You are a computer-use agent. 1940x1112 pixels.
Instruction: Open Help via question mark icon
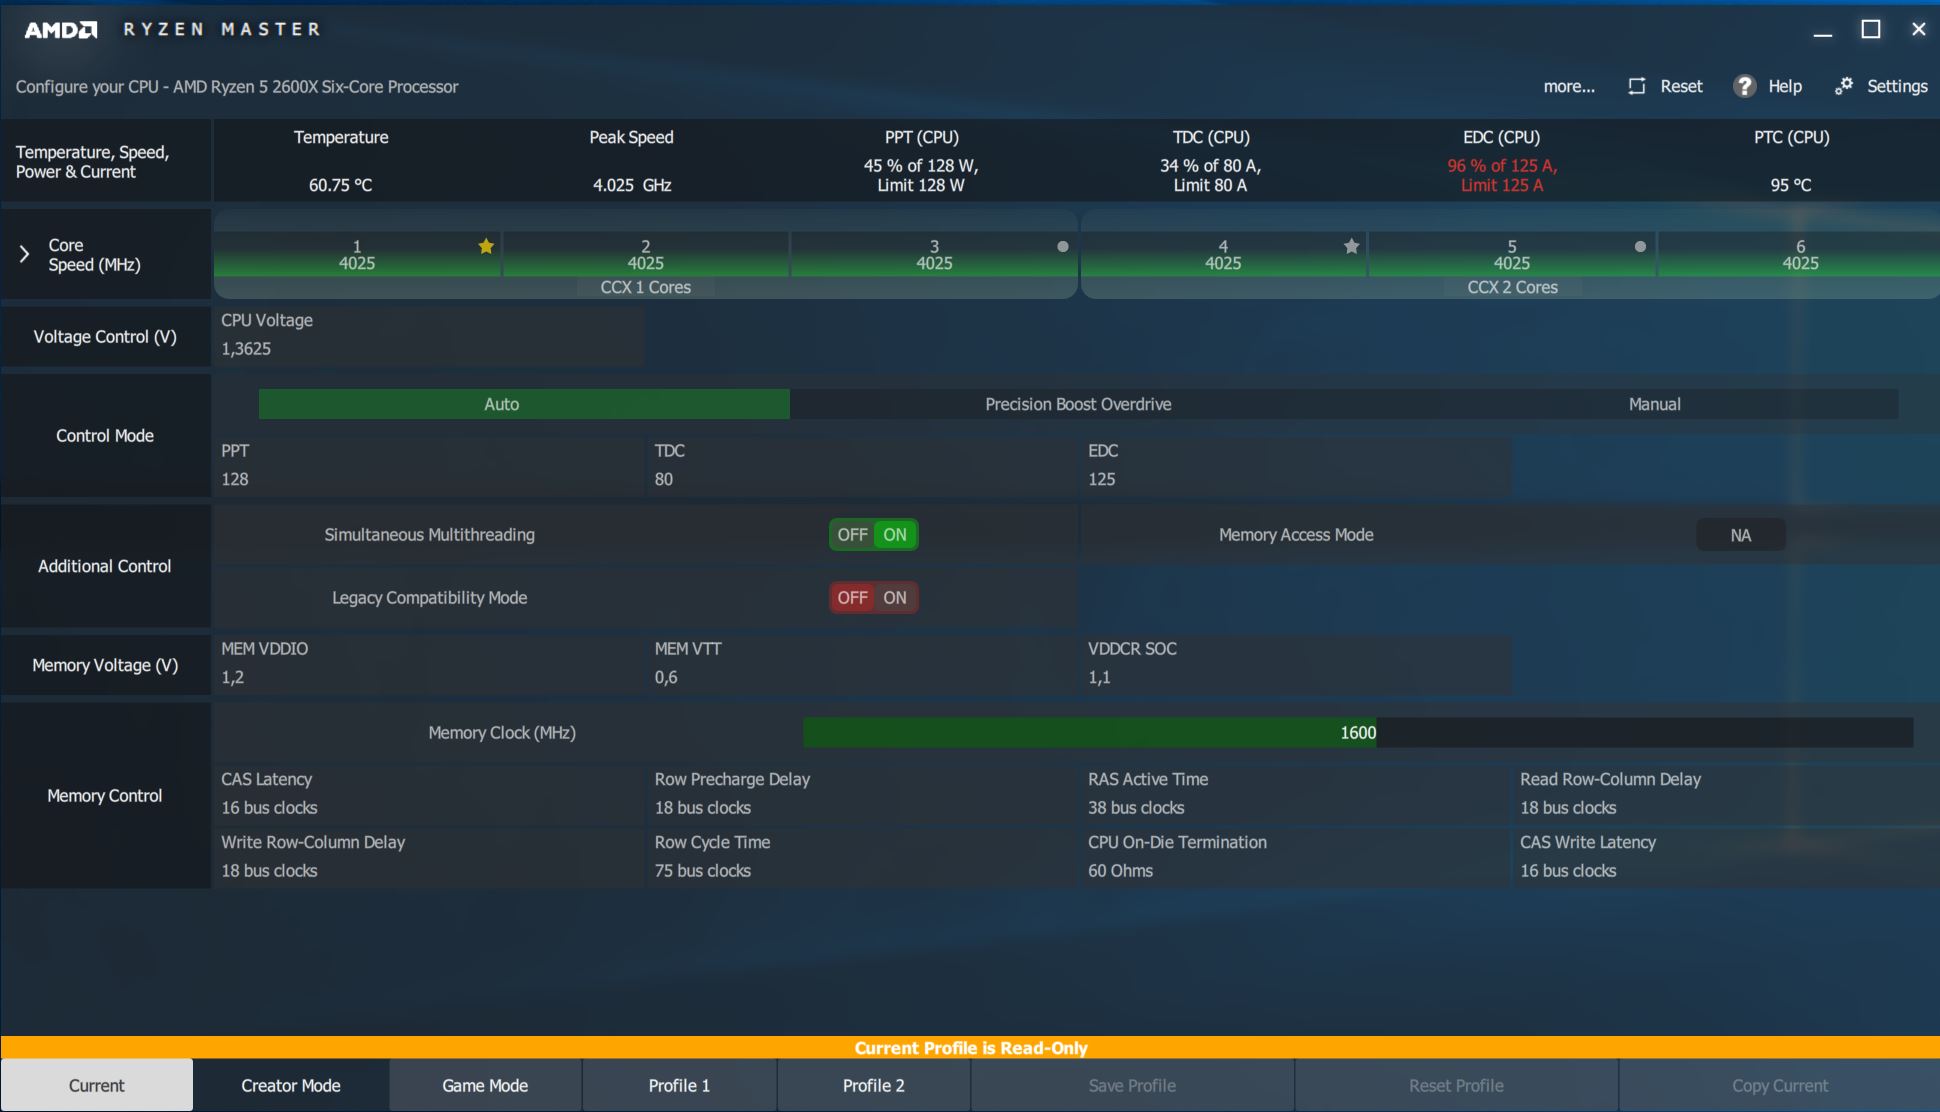tap(1744, 86)
